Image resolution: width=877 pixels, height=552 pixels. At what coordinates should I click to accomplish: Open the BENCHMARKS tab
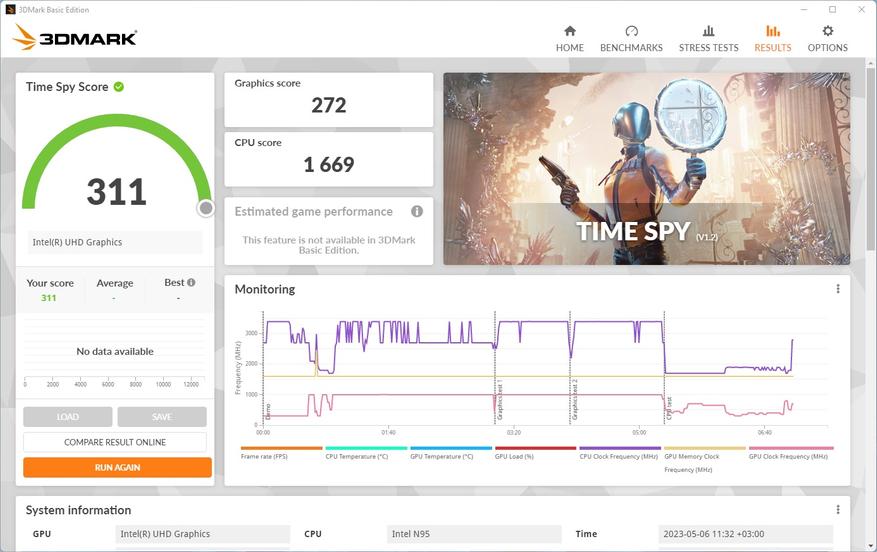click(631, 39)
